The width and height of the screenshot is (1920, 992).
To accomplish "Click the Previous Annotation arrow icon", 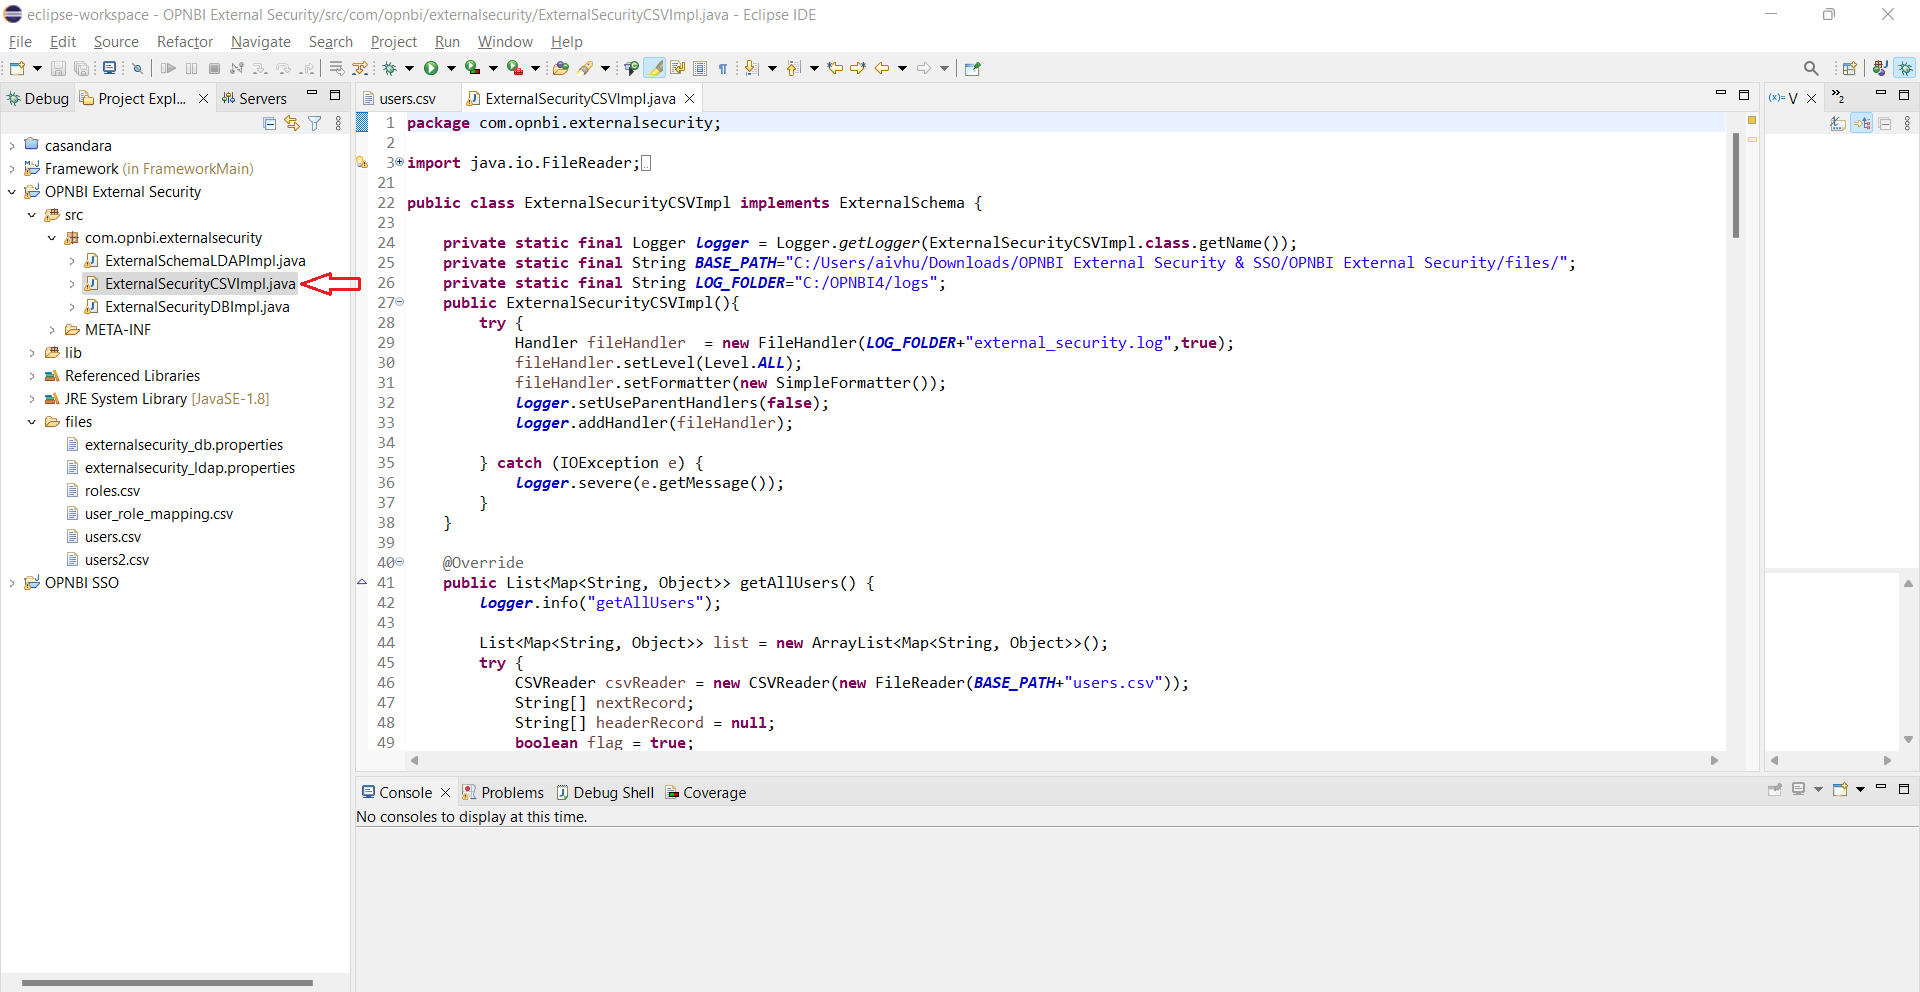I will (x=793, y=68).
